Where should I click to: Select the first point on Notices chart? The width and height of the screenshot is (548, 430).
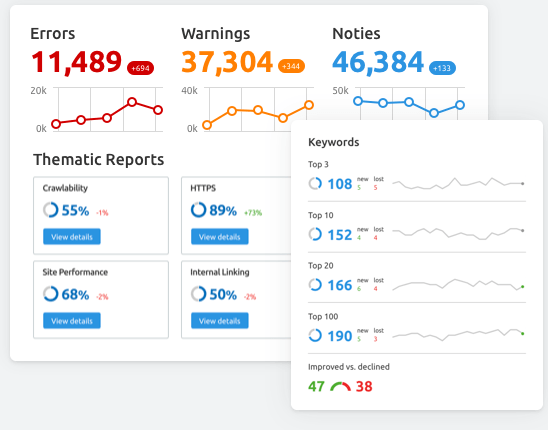(x=358, y=101)
